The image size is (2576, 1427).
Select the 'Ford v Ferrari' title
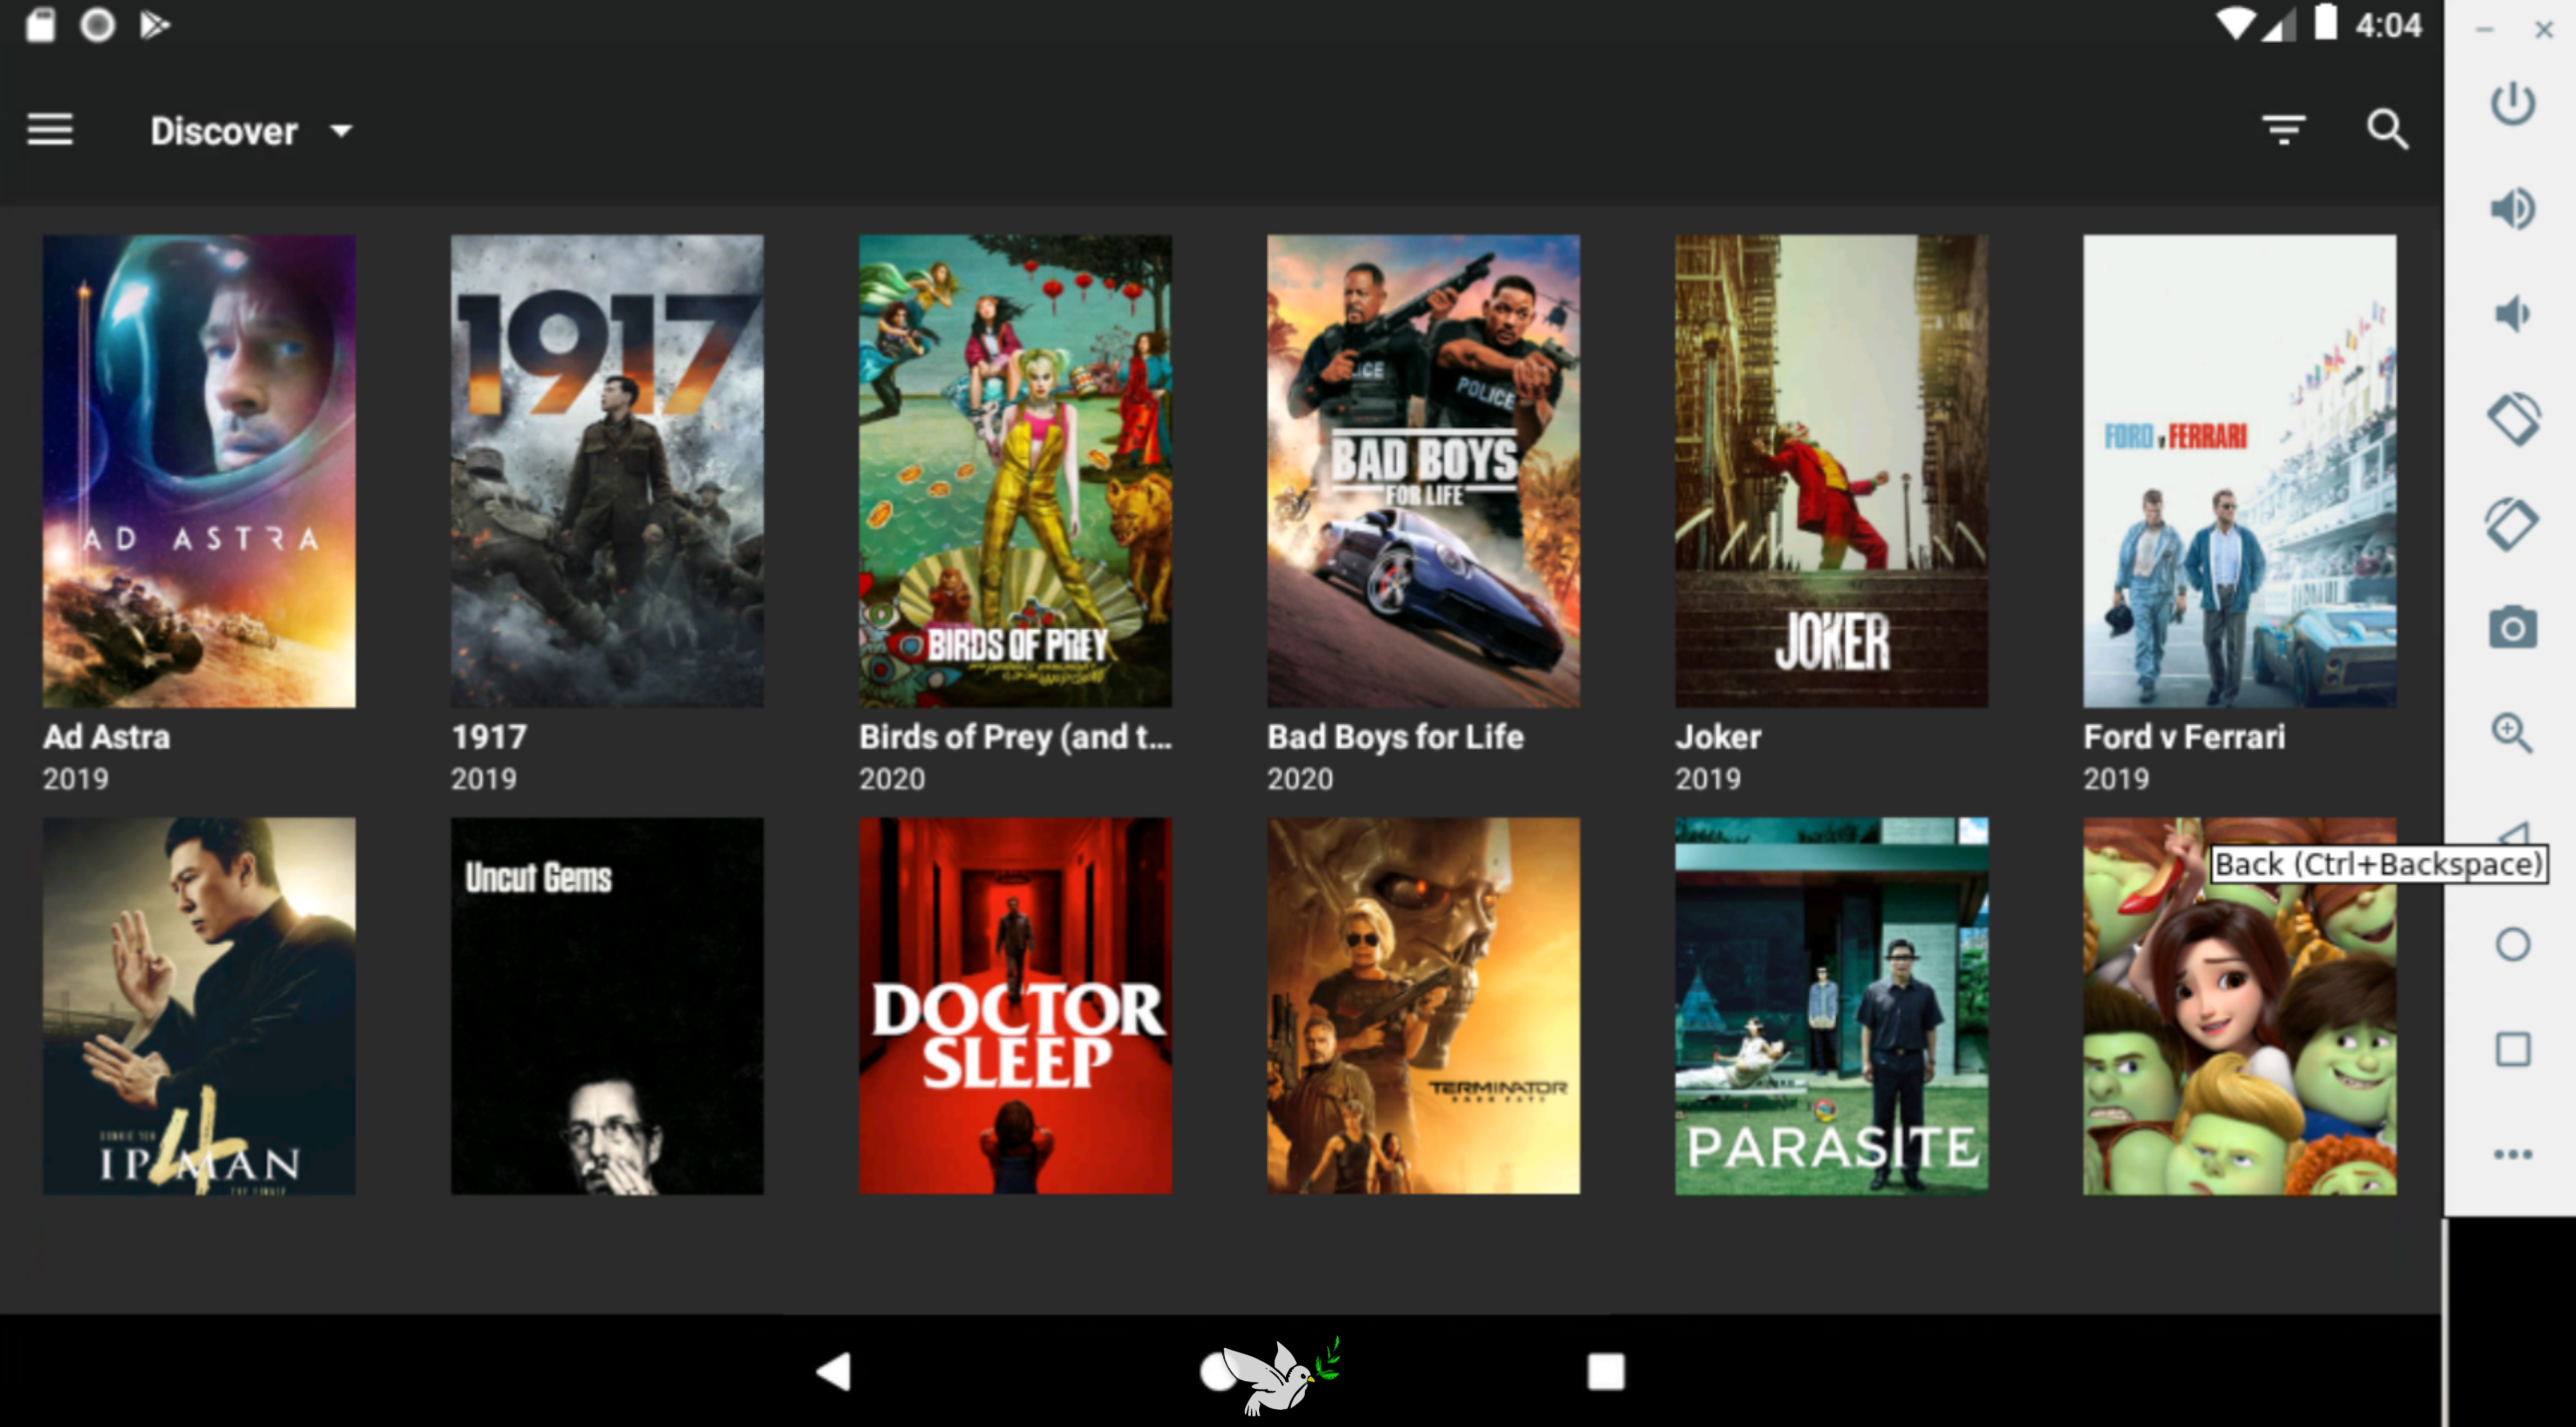coord(2184,737)
